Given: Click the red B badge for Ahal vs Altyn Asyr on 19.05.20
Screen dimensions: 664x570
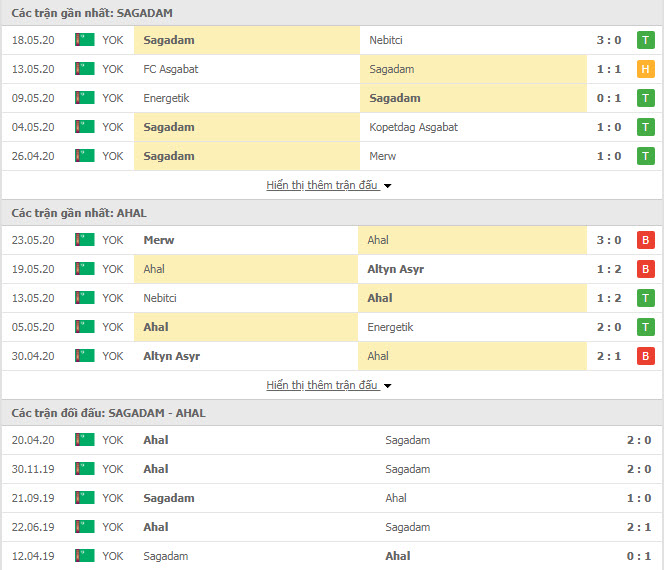Looking at the screenshot, I should (645, 269).
